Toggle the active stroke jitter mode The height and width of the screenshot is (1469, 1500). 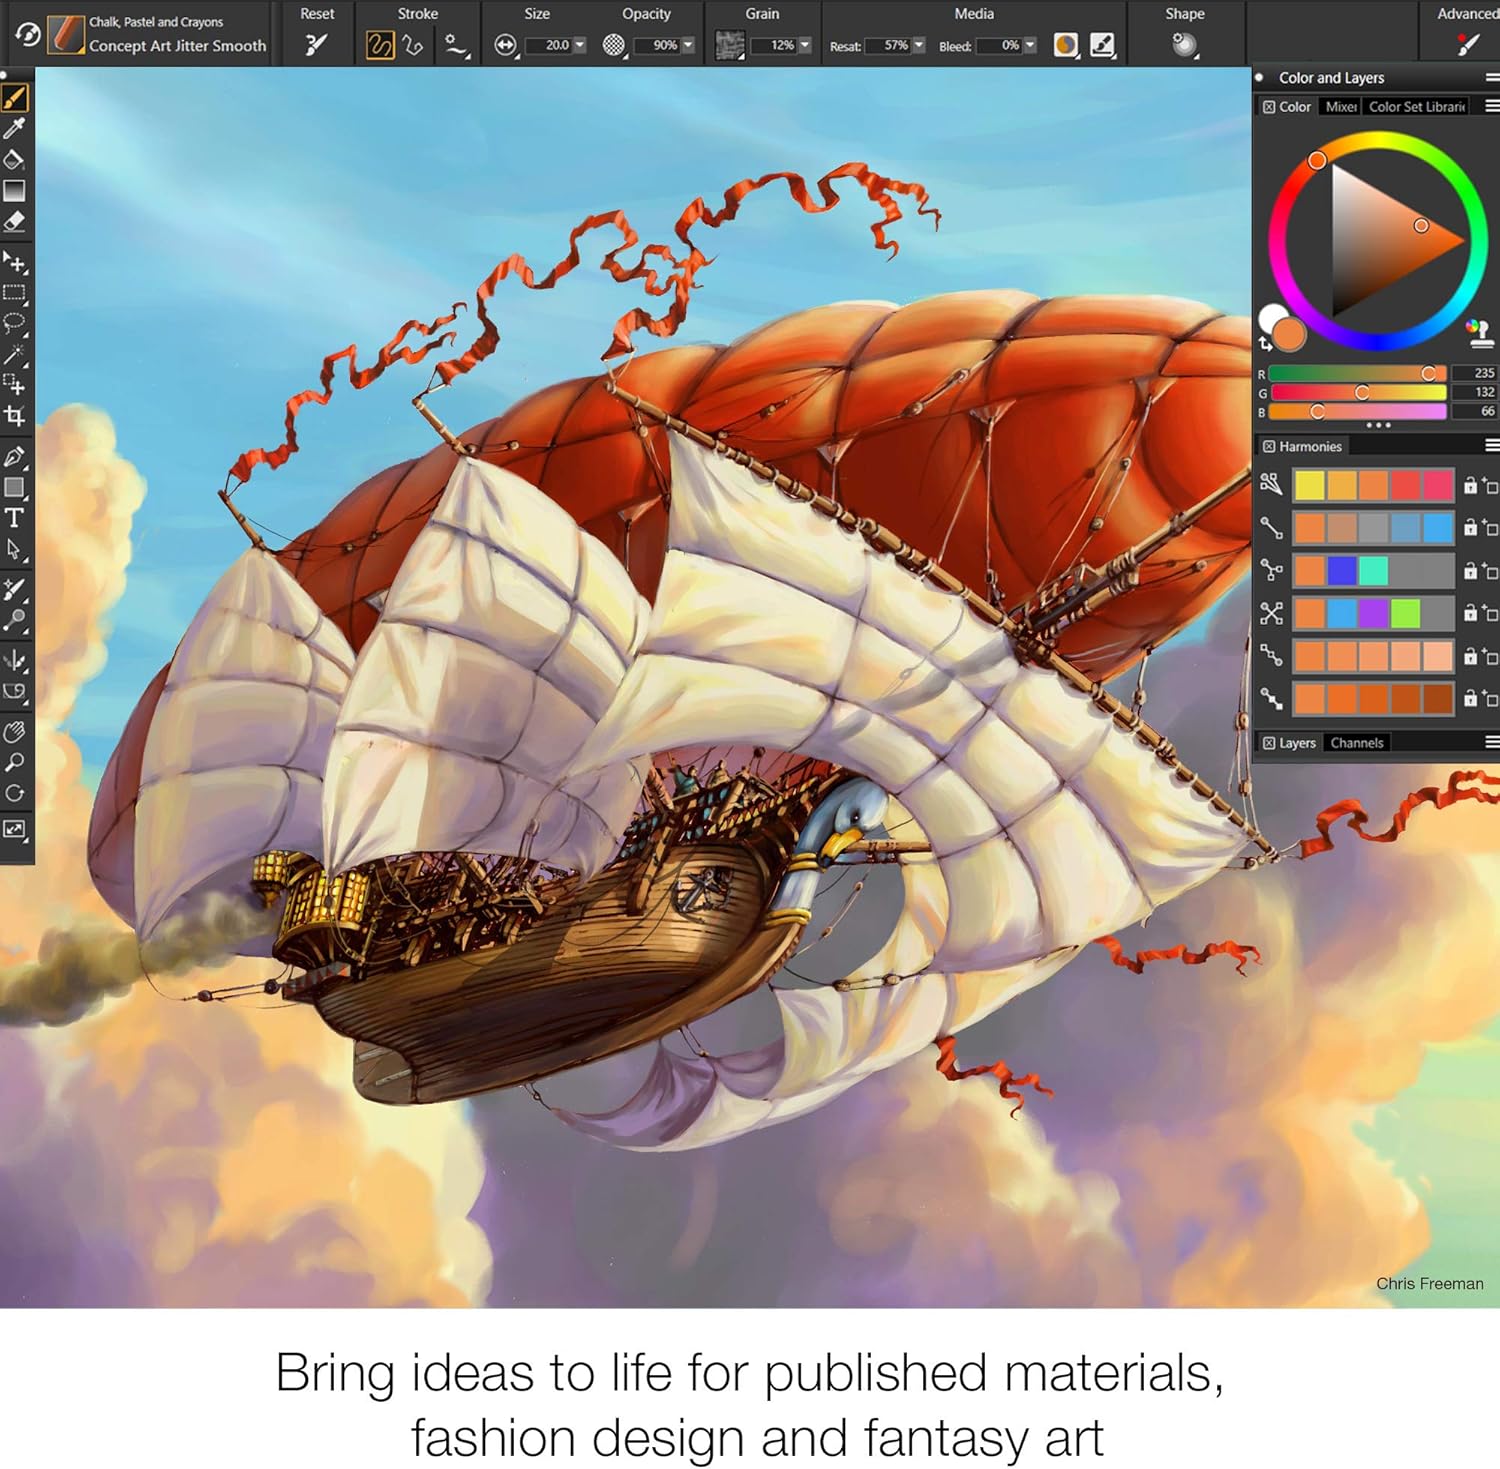tap(379, 44)
